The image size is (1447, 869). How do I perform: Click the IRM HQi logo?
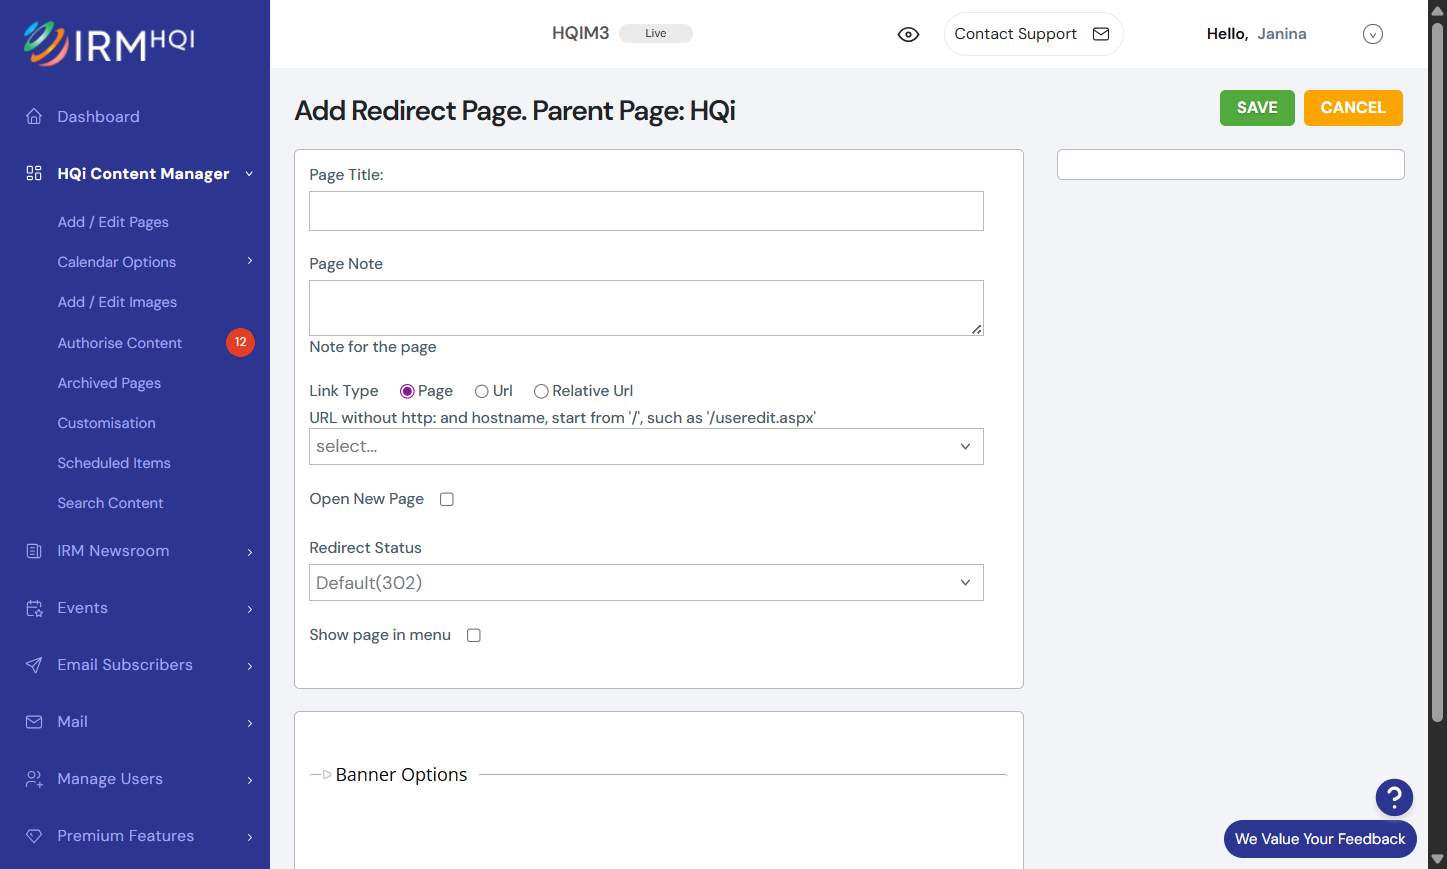(x=109, y=43)
